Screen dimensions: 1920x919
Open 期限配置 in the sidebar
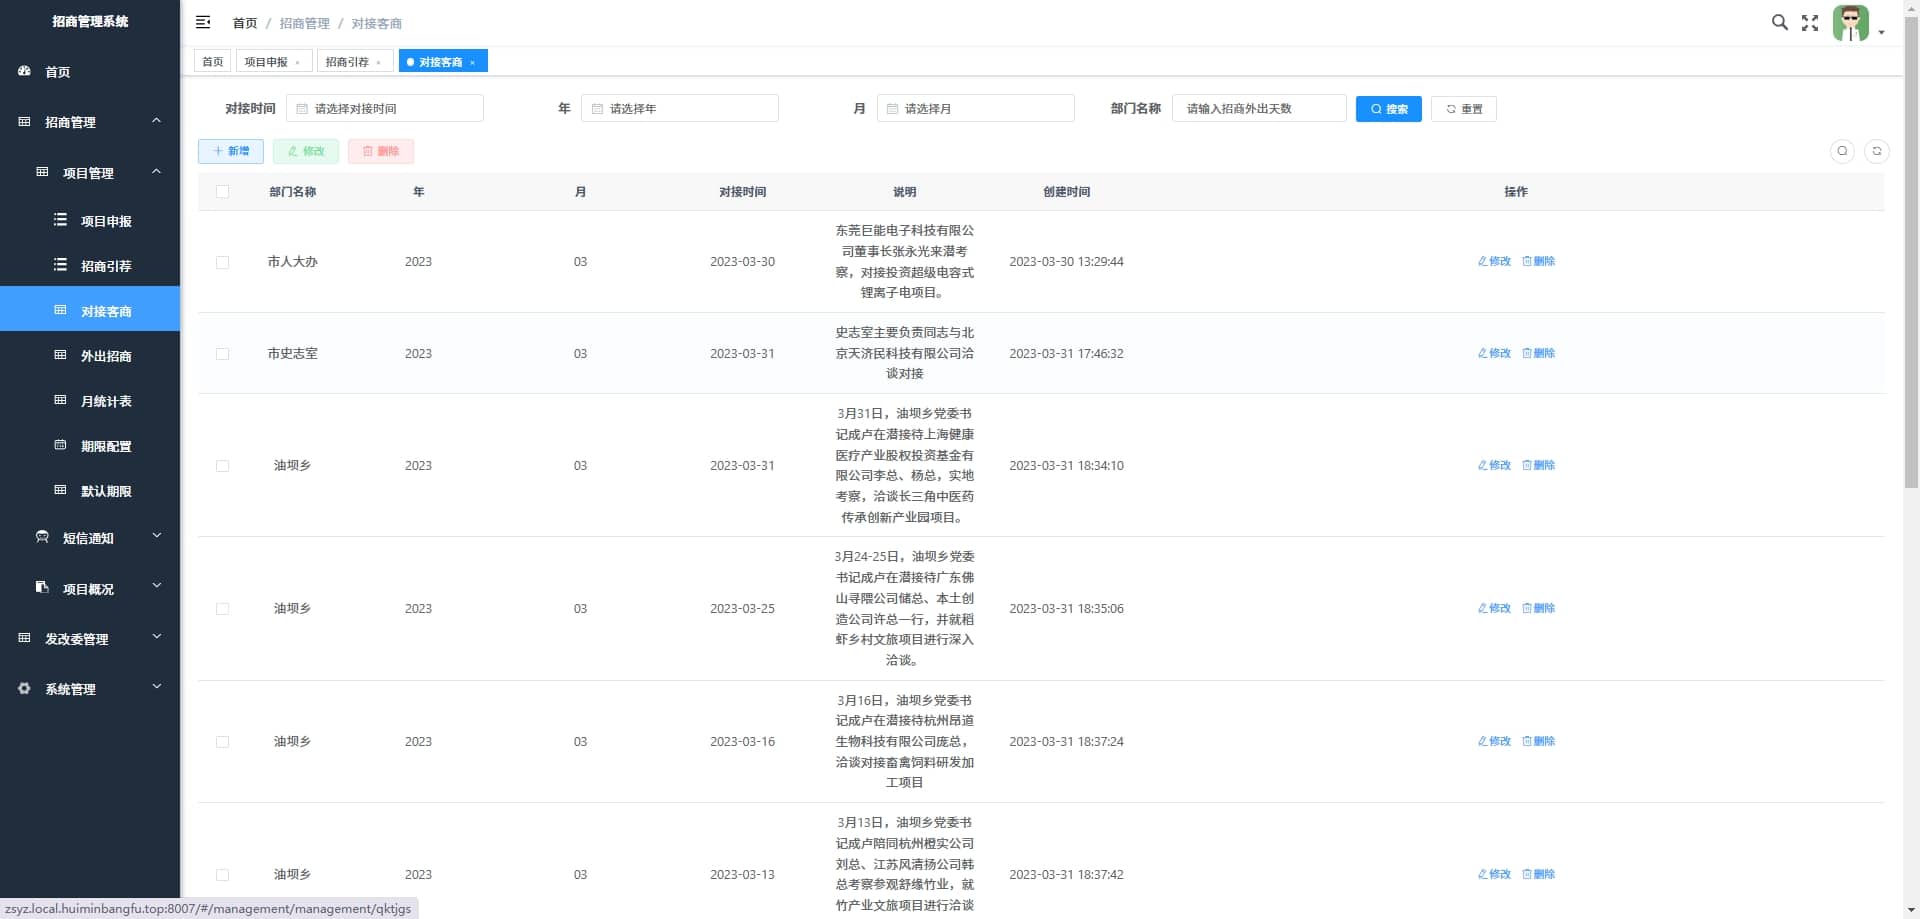point(90,446)
